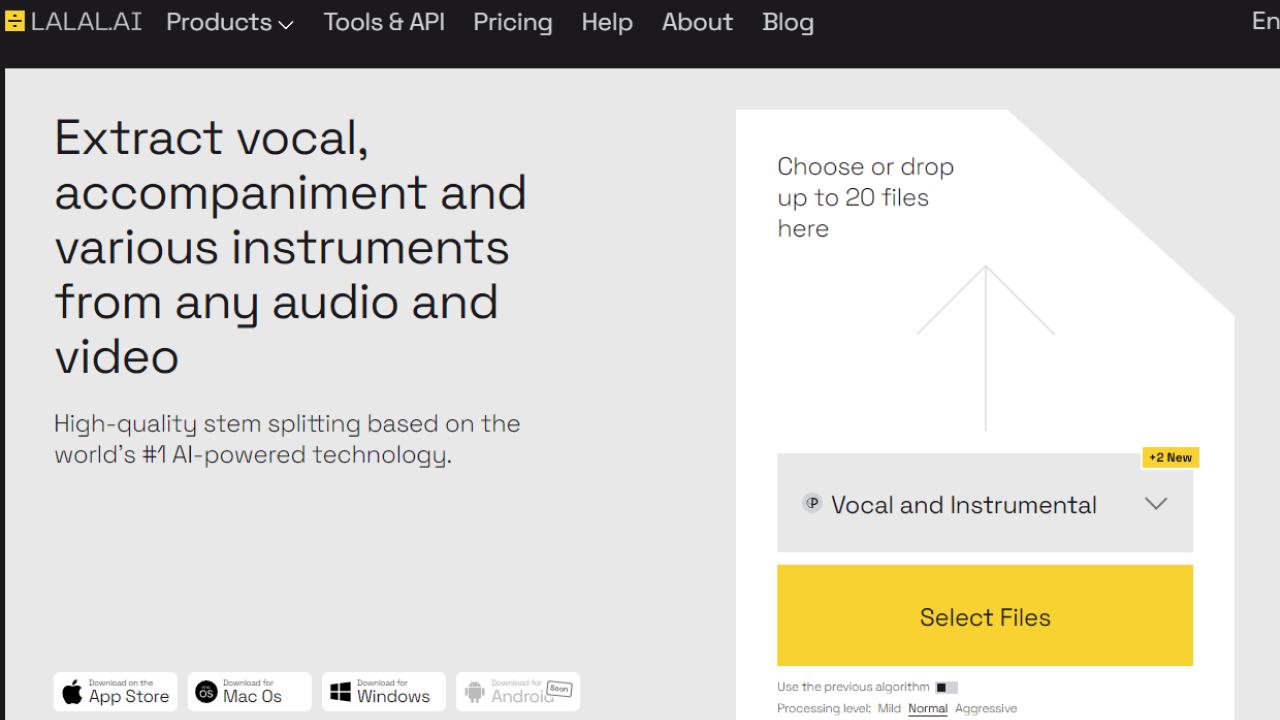Image resolution: width=1280 pixels, height=720 pixels.
Task: Toggle Use the previous algorithm switch
Action: click(x=946, y=688)
